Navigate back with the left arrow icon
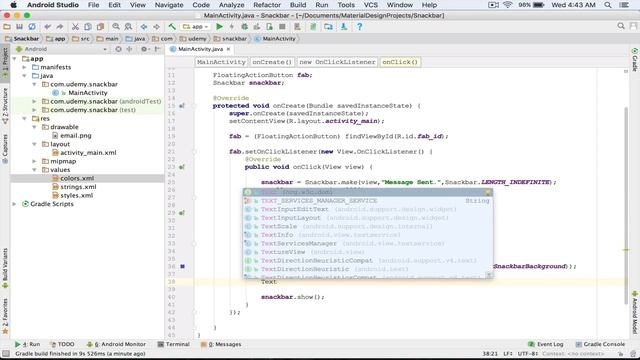640x360 pixels. click(144, 27)
